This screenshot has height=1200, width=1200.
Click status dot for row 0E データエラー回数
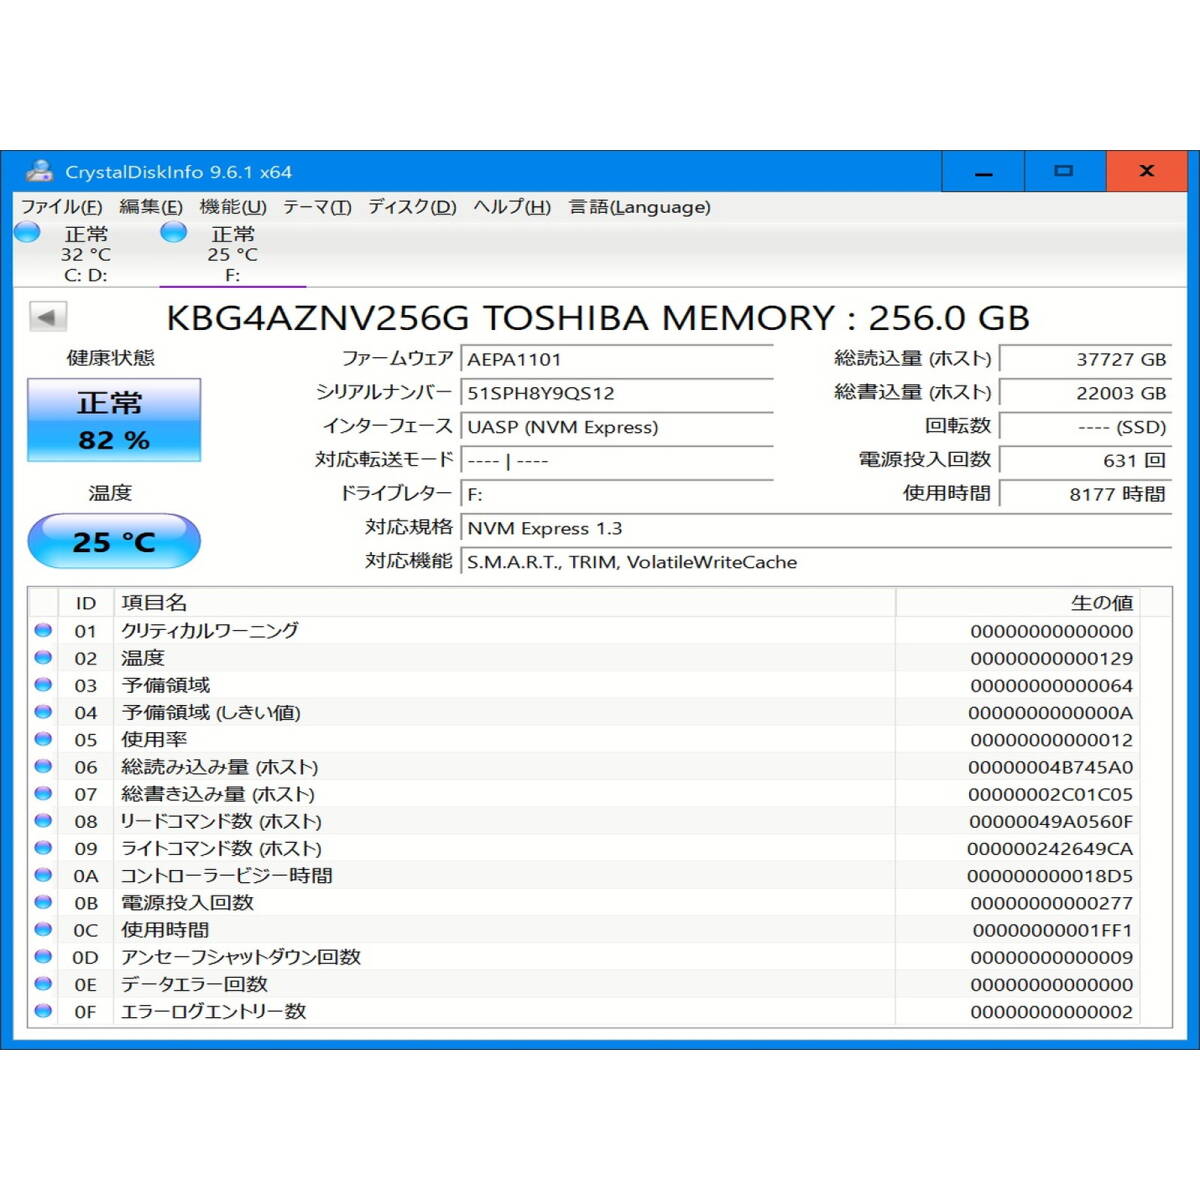click(x=43, y=983)
